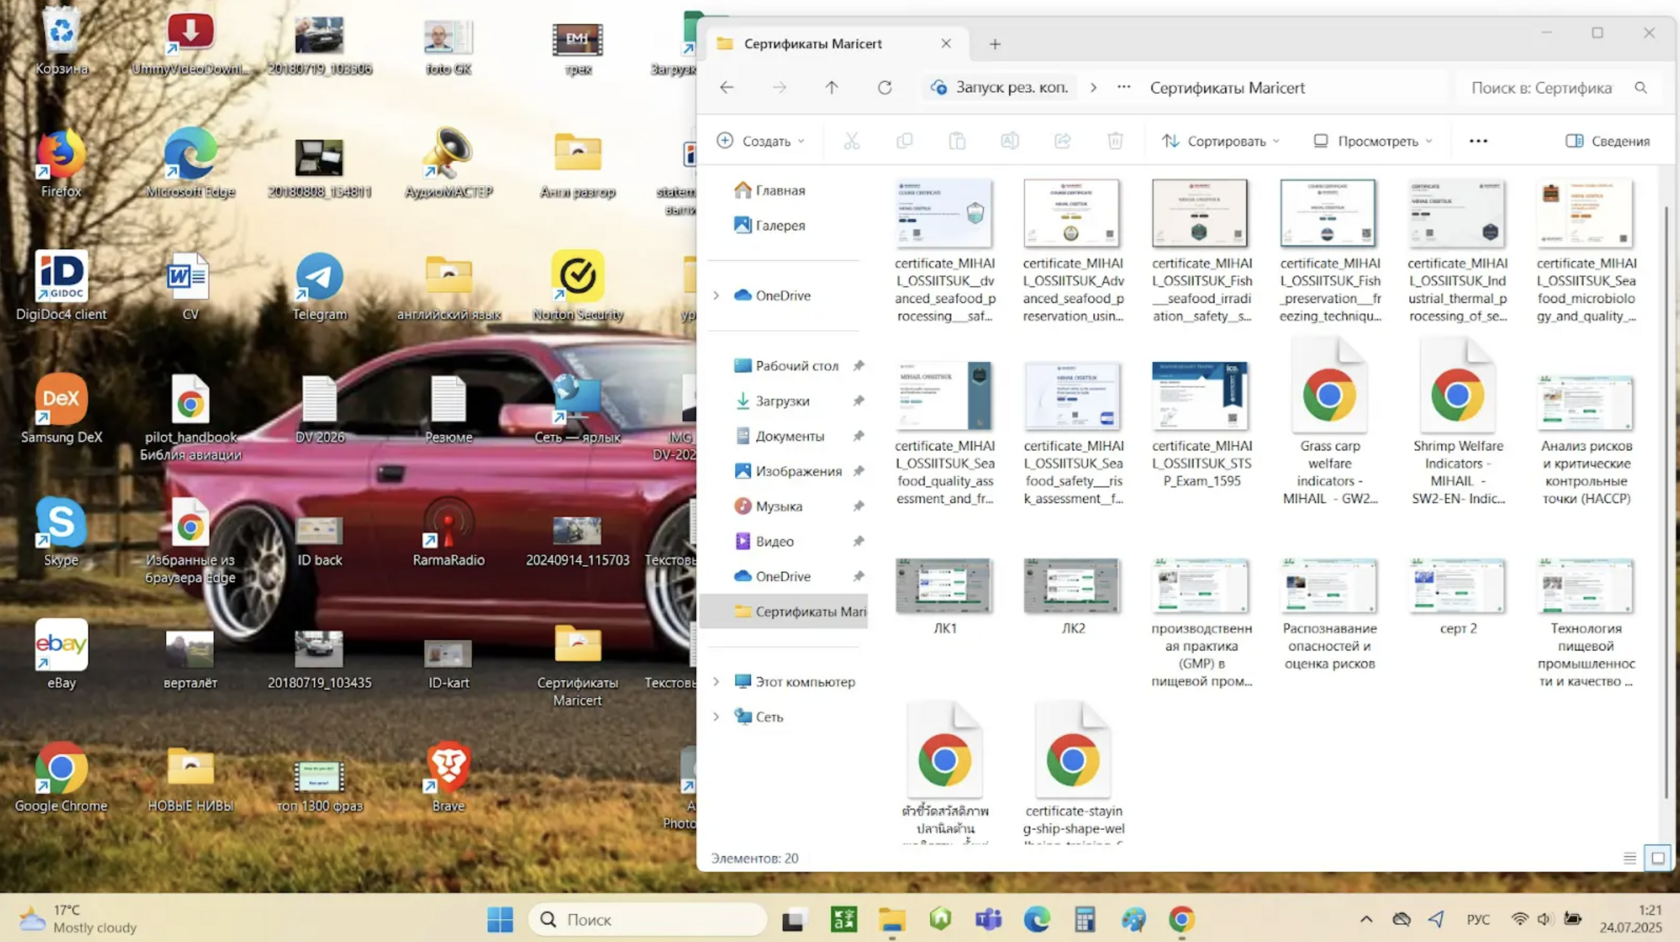Open the Создать dropdown menu

(x=761, y=141)
